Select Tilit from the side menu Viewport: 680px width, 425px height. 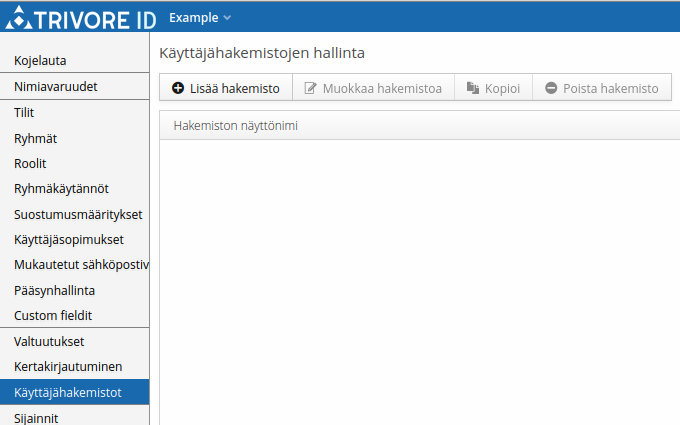click(24, 113)
